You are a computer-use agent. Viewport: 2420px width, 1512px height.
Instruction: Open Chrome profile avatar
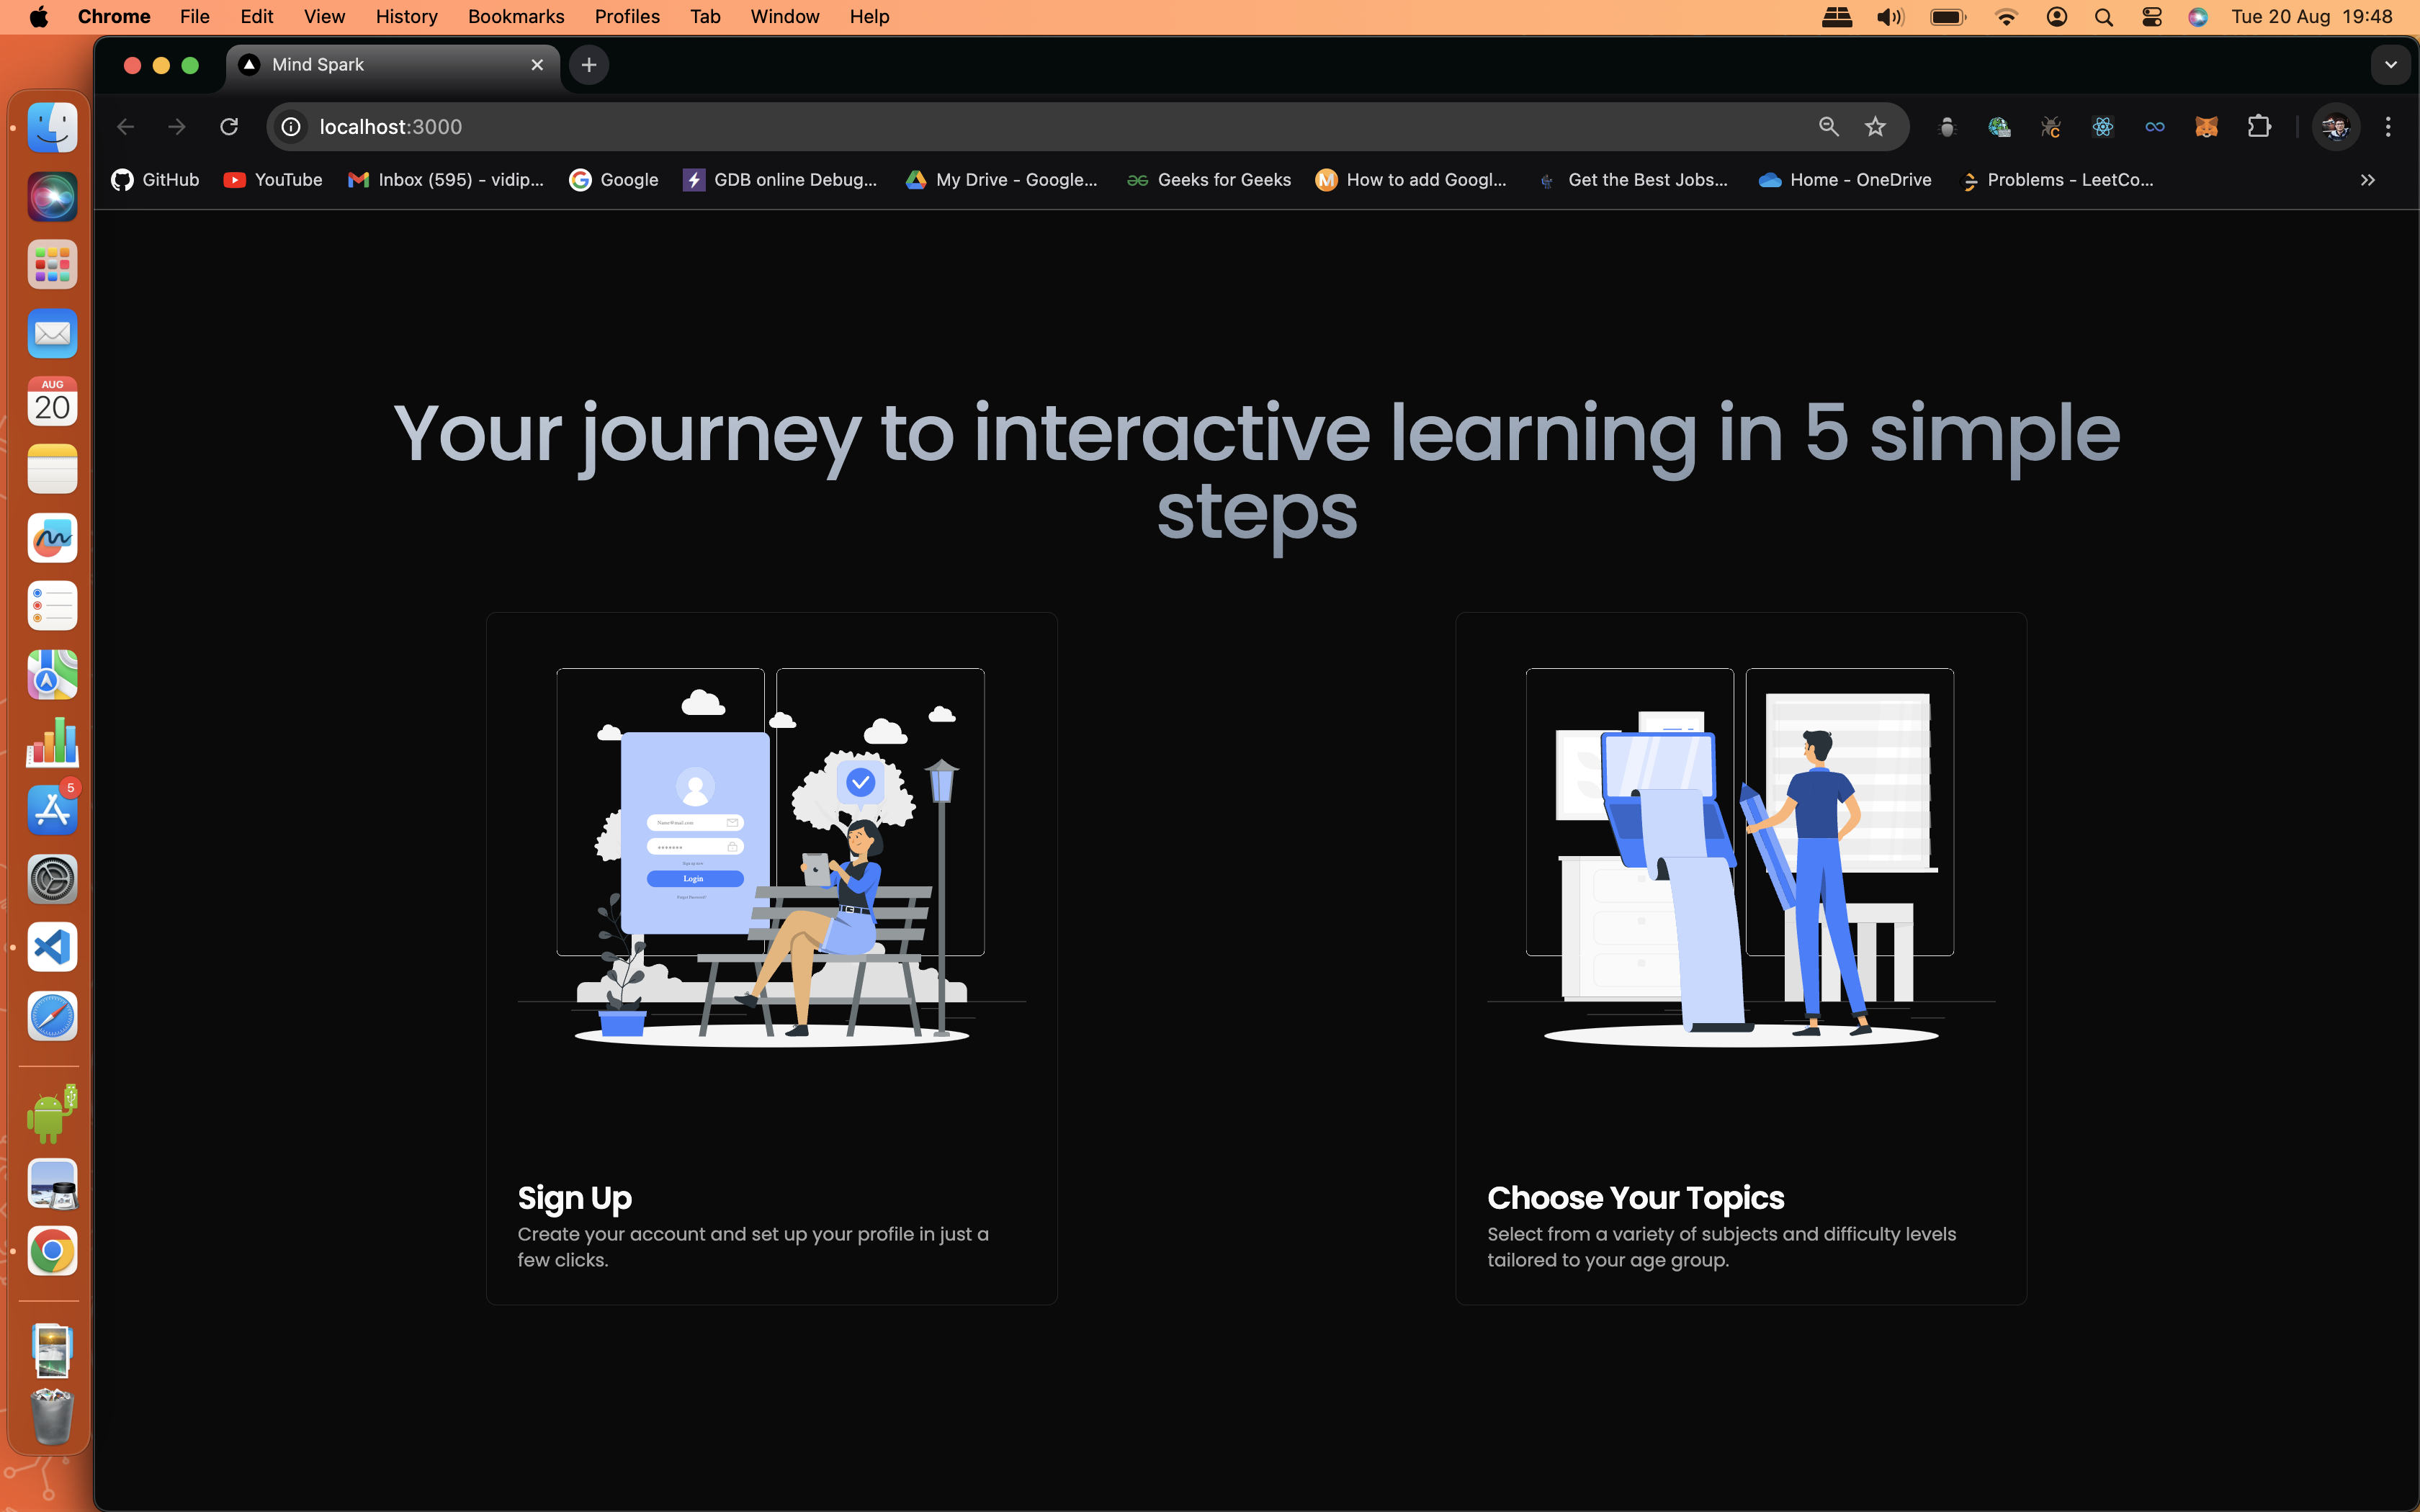click(2335, 127)
